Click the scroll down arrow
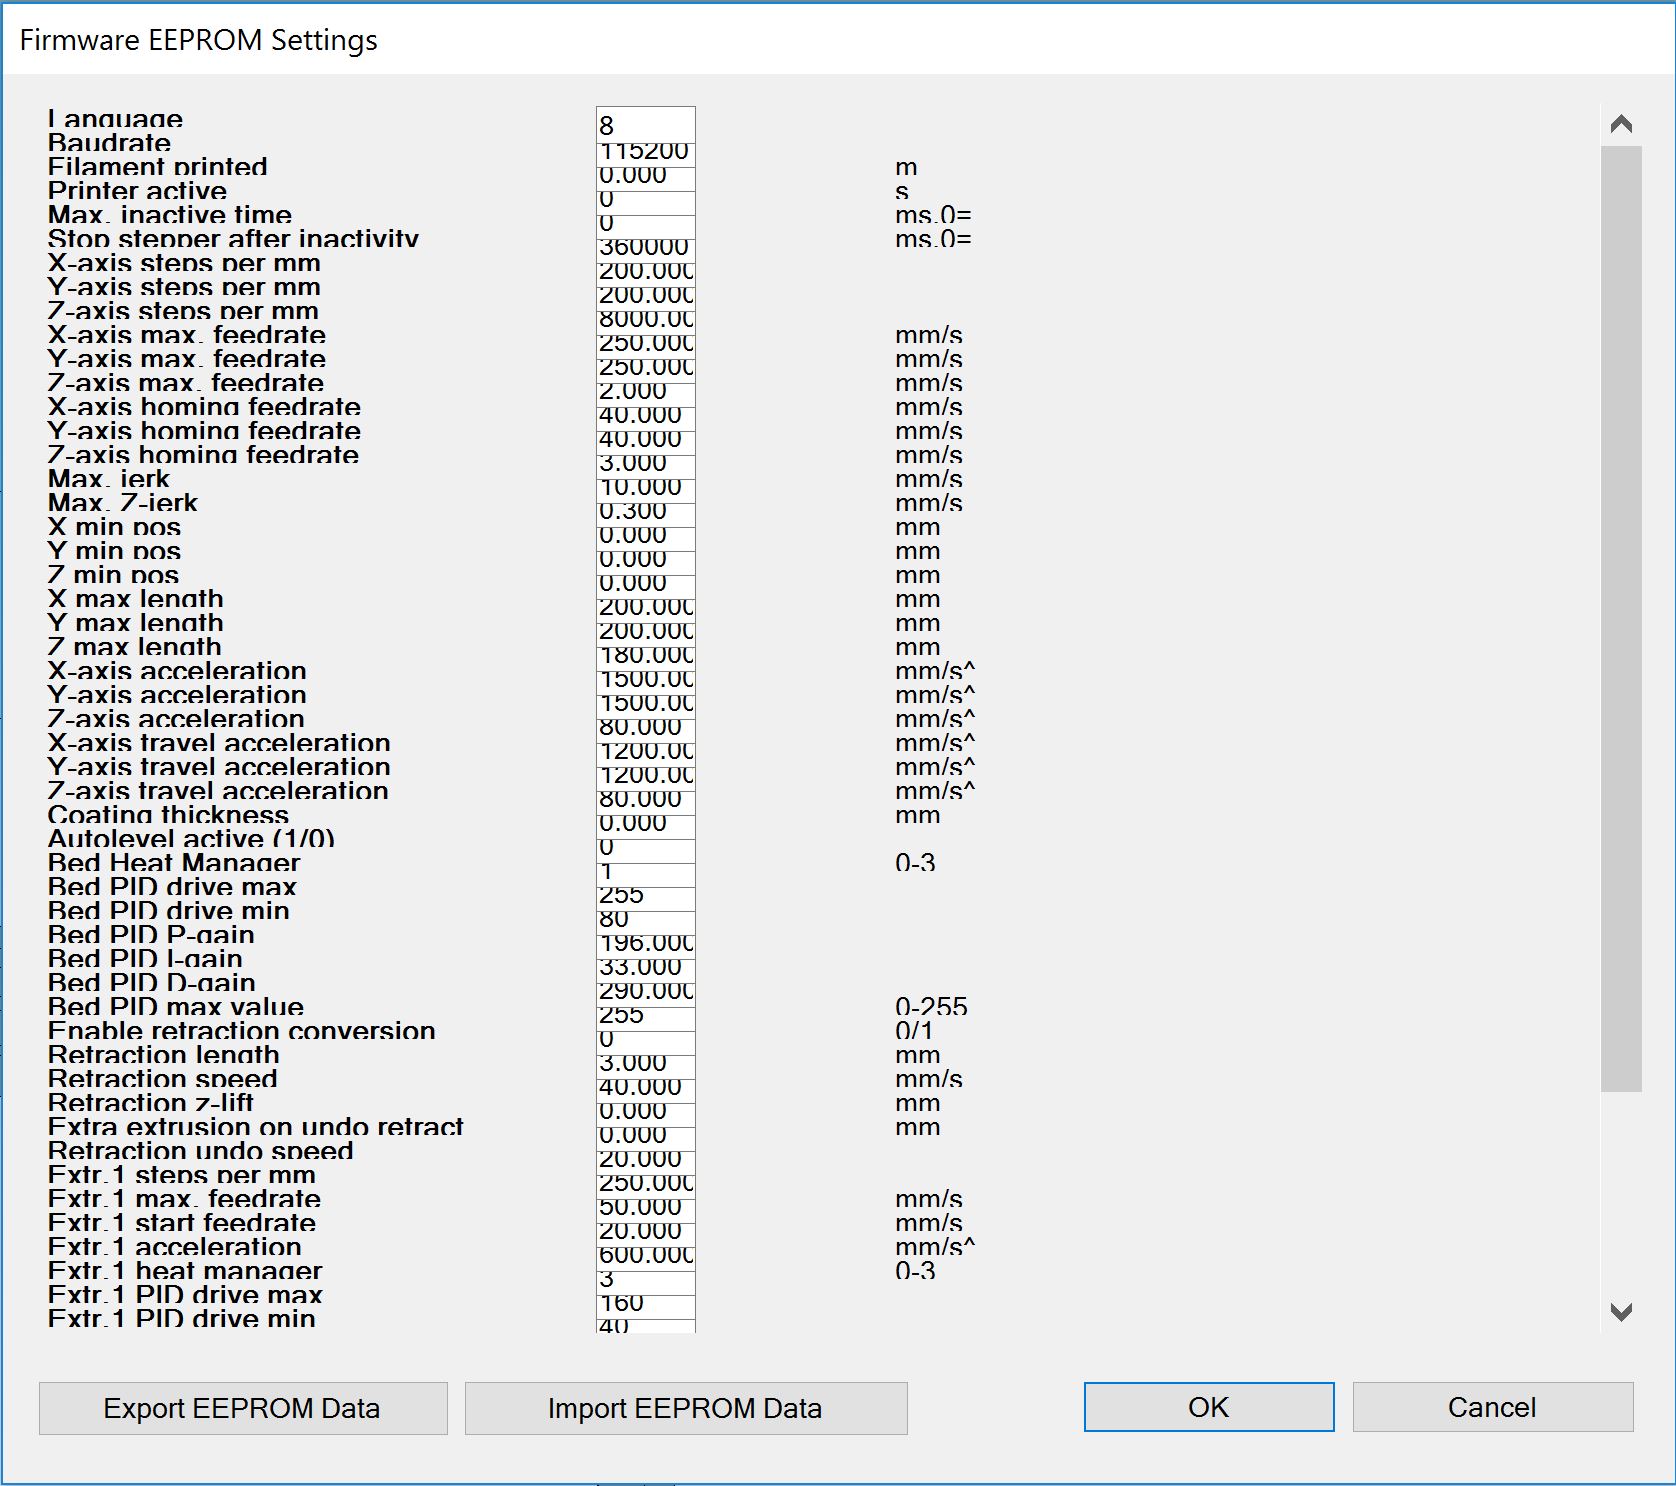Image resolution: width=1676 pixels, height=1486 pixels. [1621, 1311]
